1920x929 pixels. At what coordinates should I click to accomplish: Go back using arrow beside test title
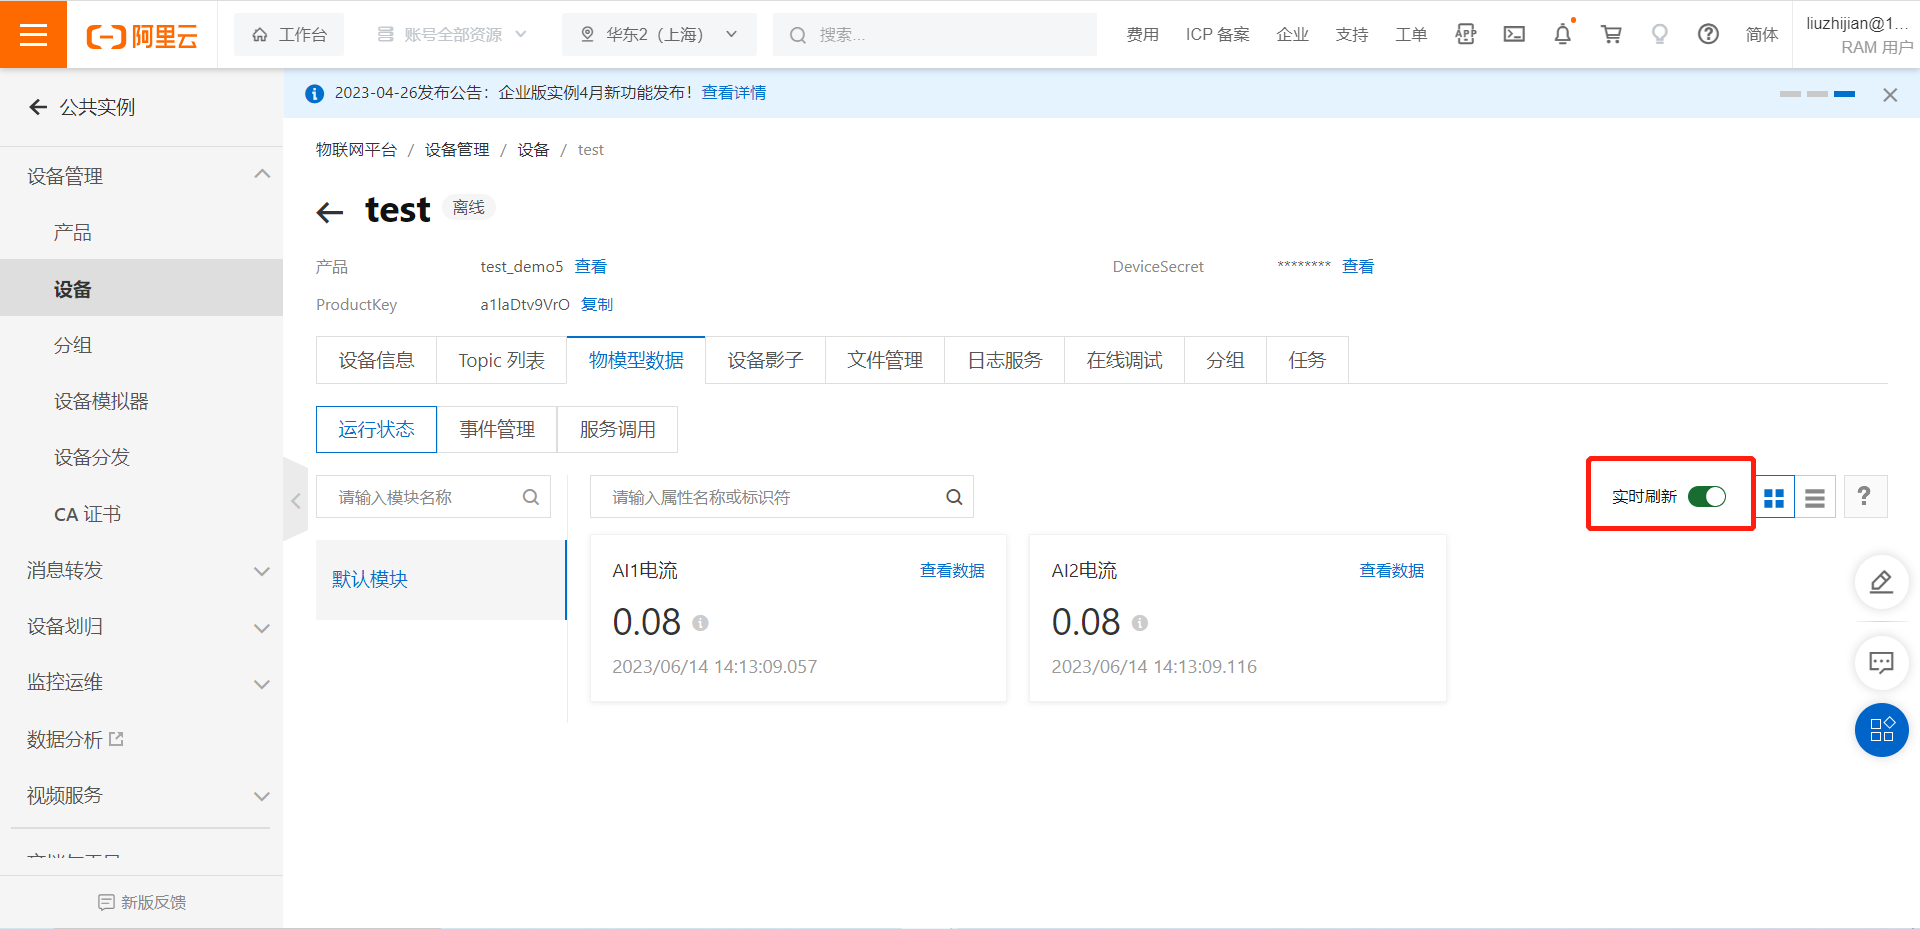(x=330, y=211)
